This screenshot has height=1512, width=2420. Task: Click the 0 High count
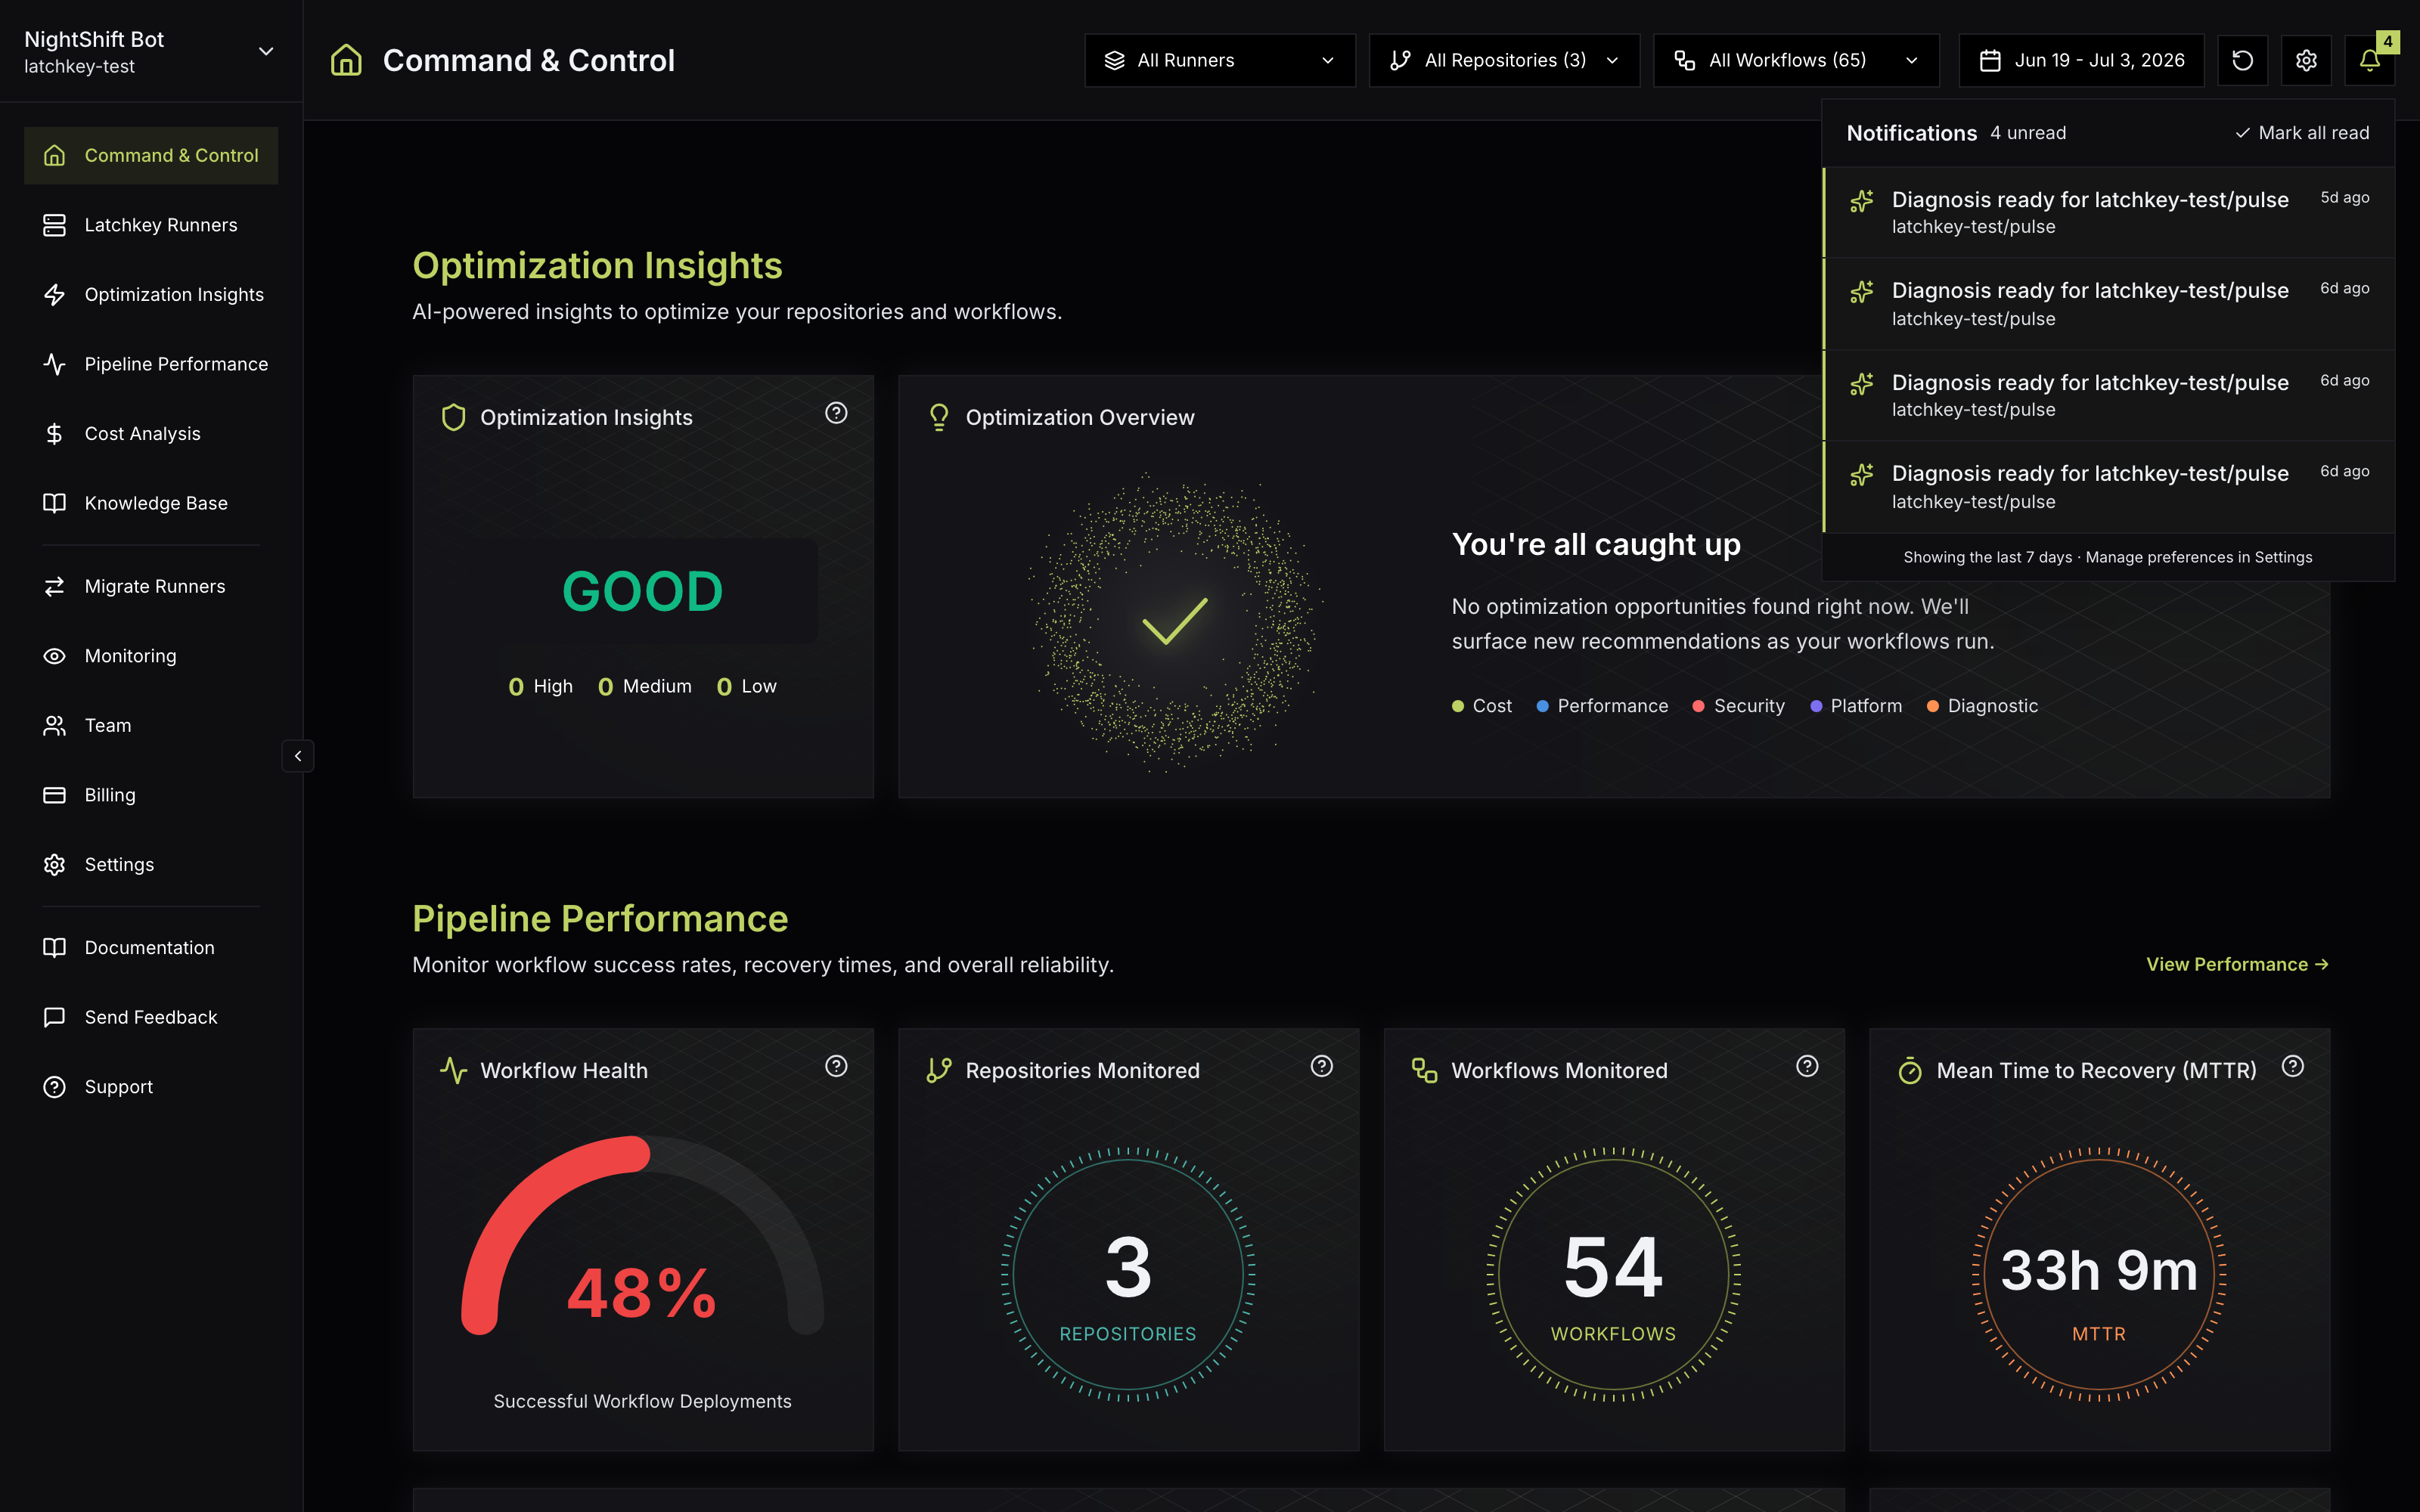(x=540, y=686)
